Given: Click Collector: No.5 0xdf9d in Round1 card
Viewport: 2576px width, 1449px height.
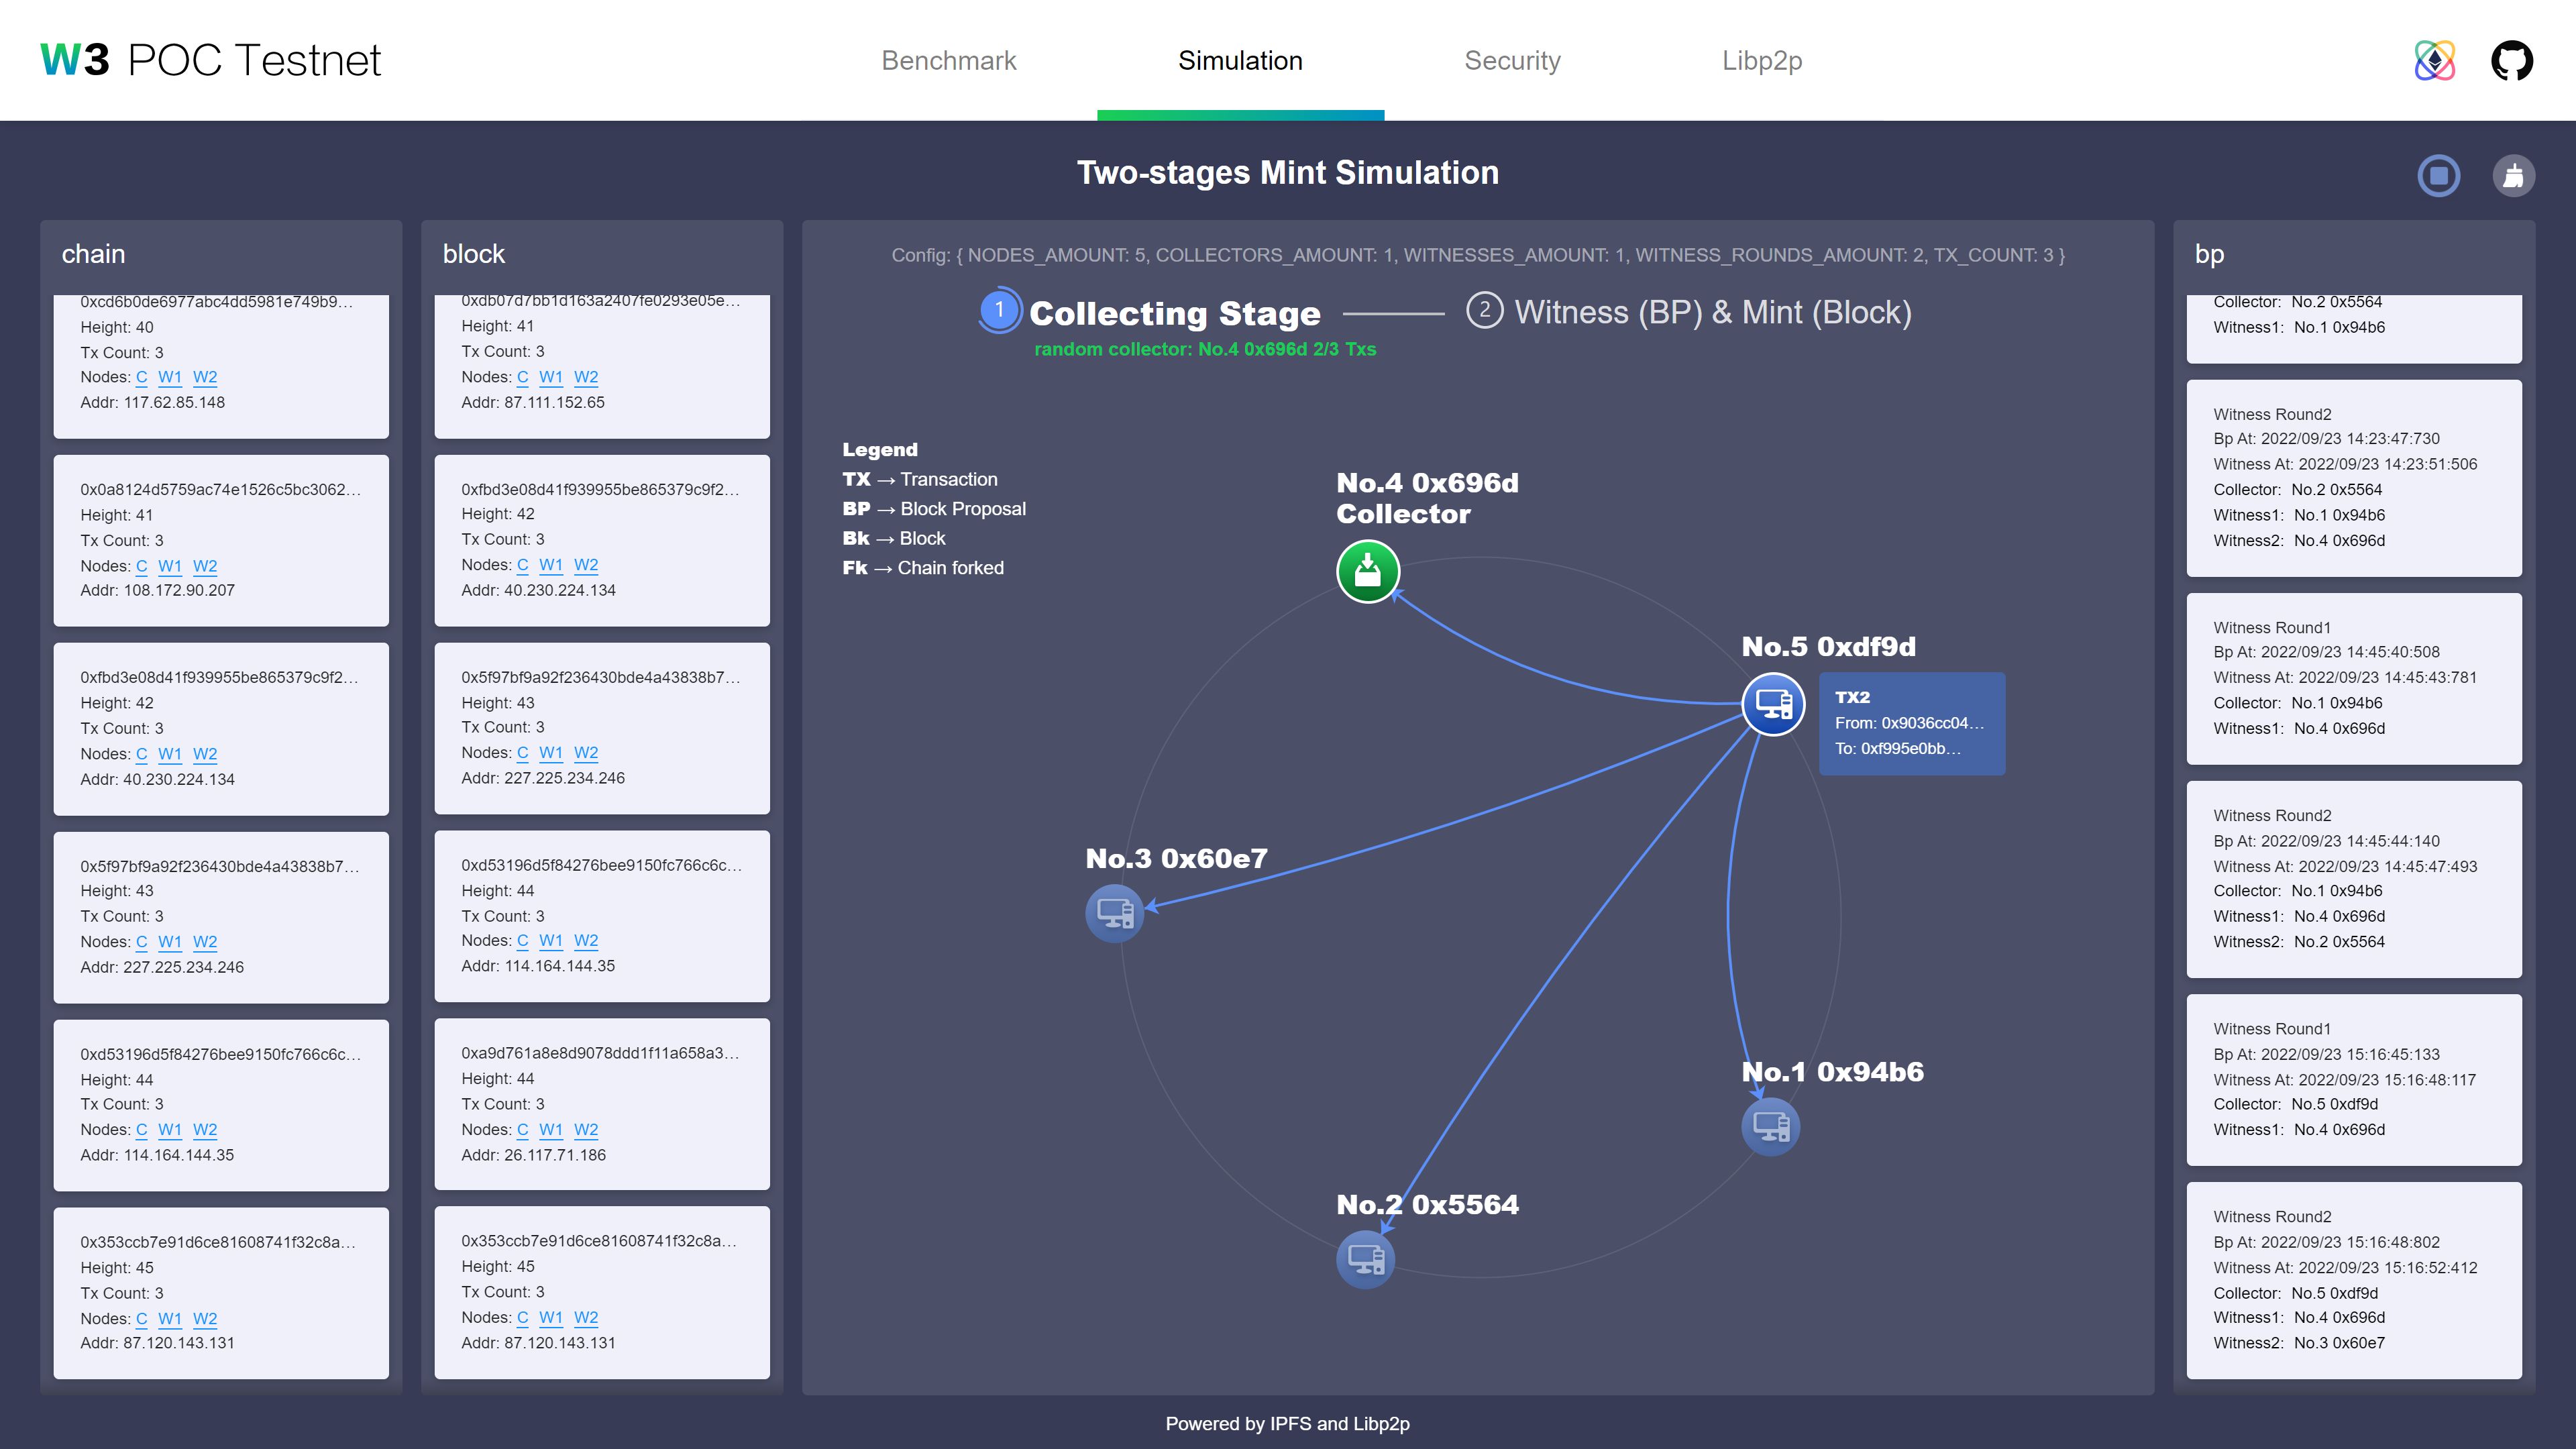Looking at the screenshot, I should click(2295, 1104).
